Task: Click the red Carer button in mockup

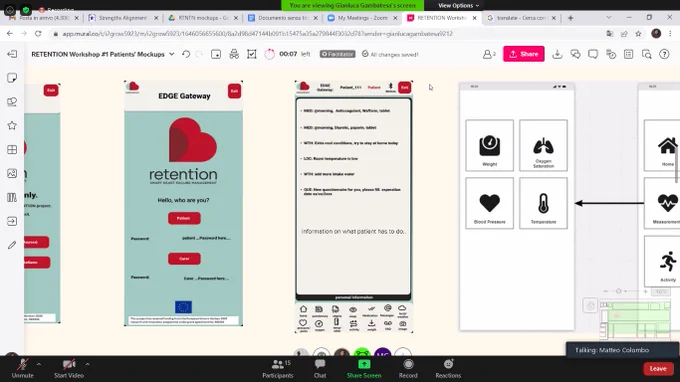Action: click(x=184, y=258)
